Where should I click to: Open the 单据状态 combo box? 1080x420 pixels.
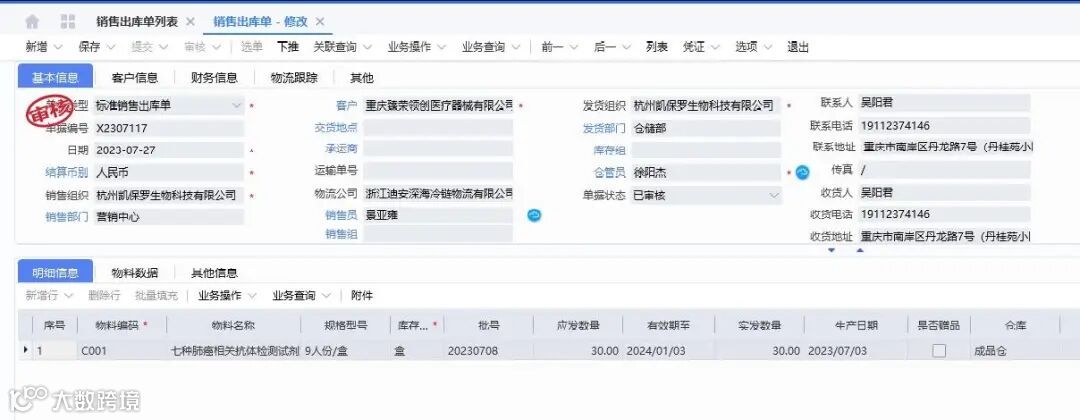(x=706, y=196)
